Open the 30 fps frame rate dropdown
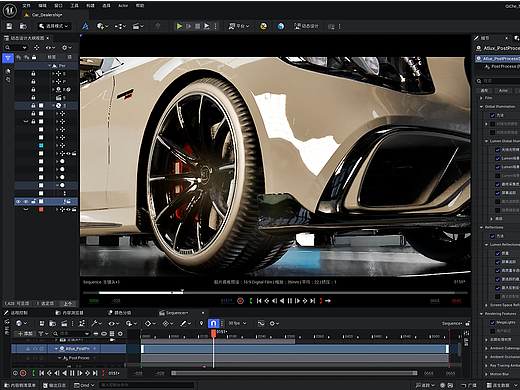520x390 pixels. (237, 323)
